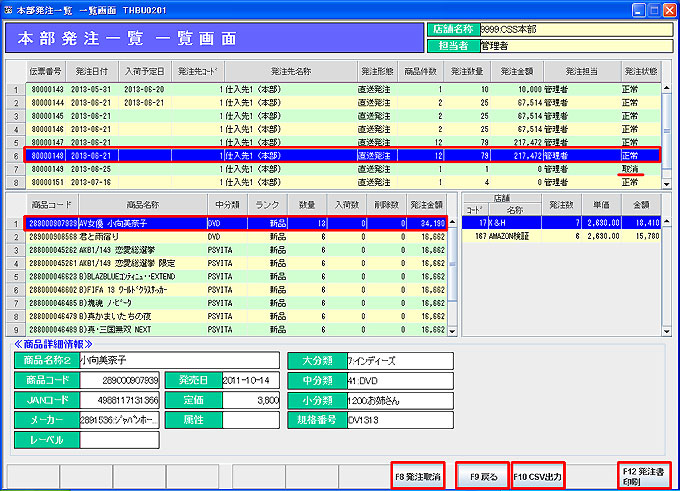Click the 担当者 field showing 管理者

[576, 46]
